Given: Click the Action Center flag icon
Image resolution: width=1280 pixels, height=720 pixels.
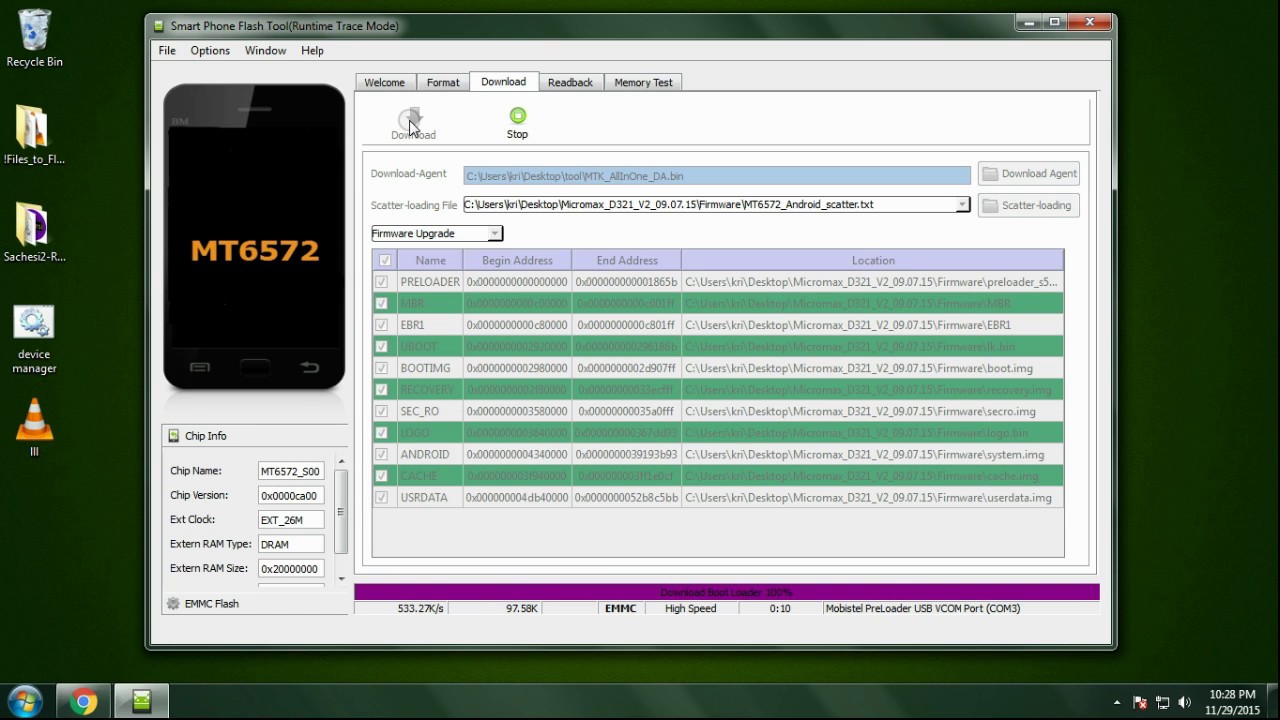Looking at the screenshot, I should coord(1140,702).
